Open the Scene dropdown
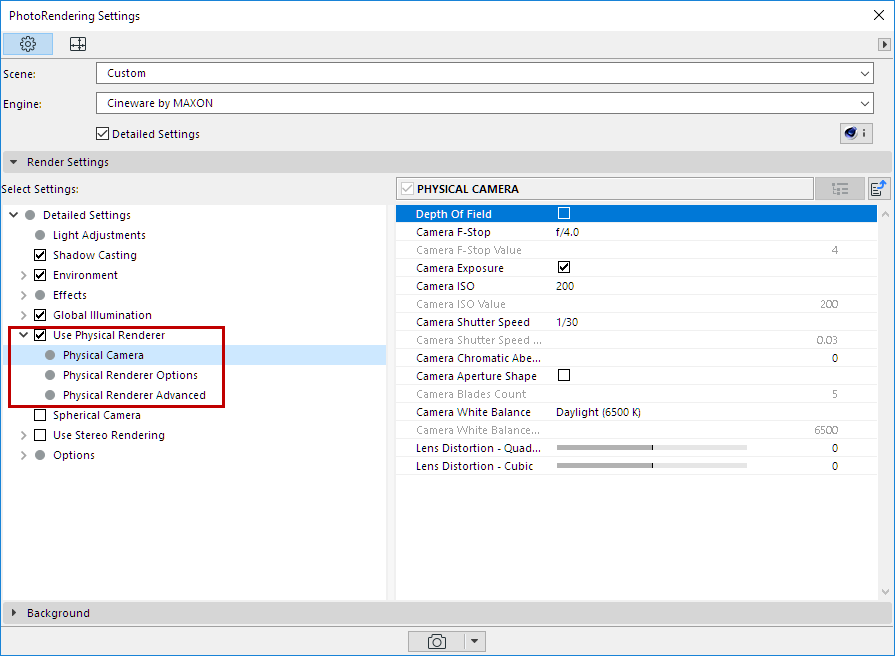This screenshot has height=656, width=895. (x=485, y=73)
